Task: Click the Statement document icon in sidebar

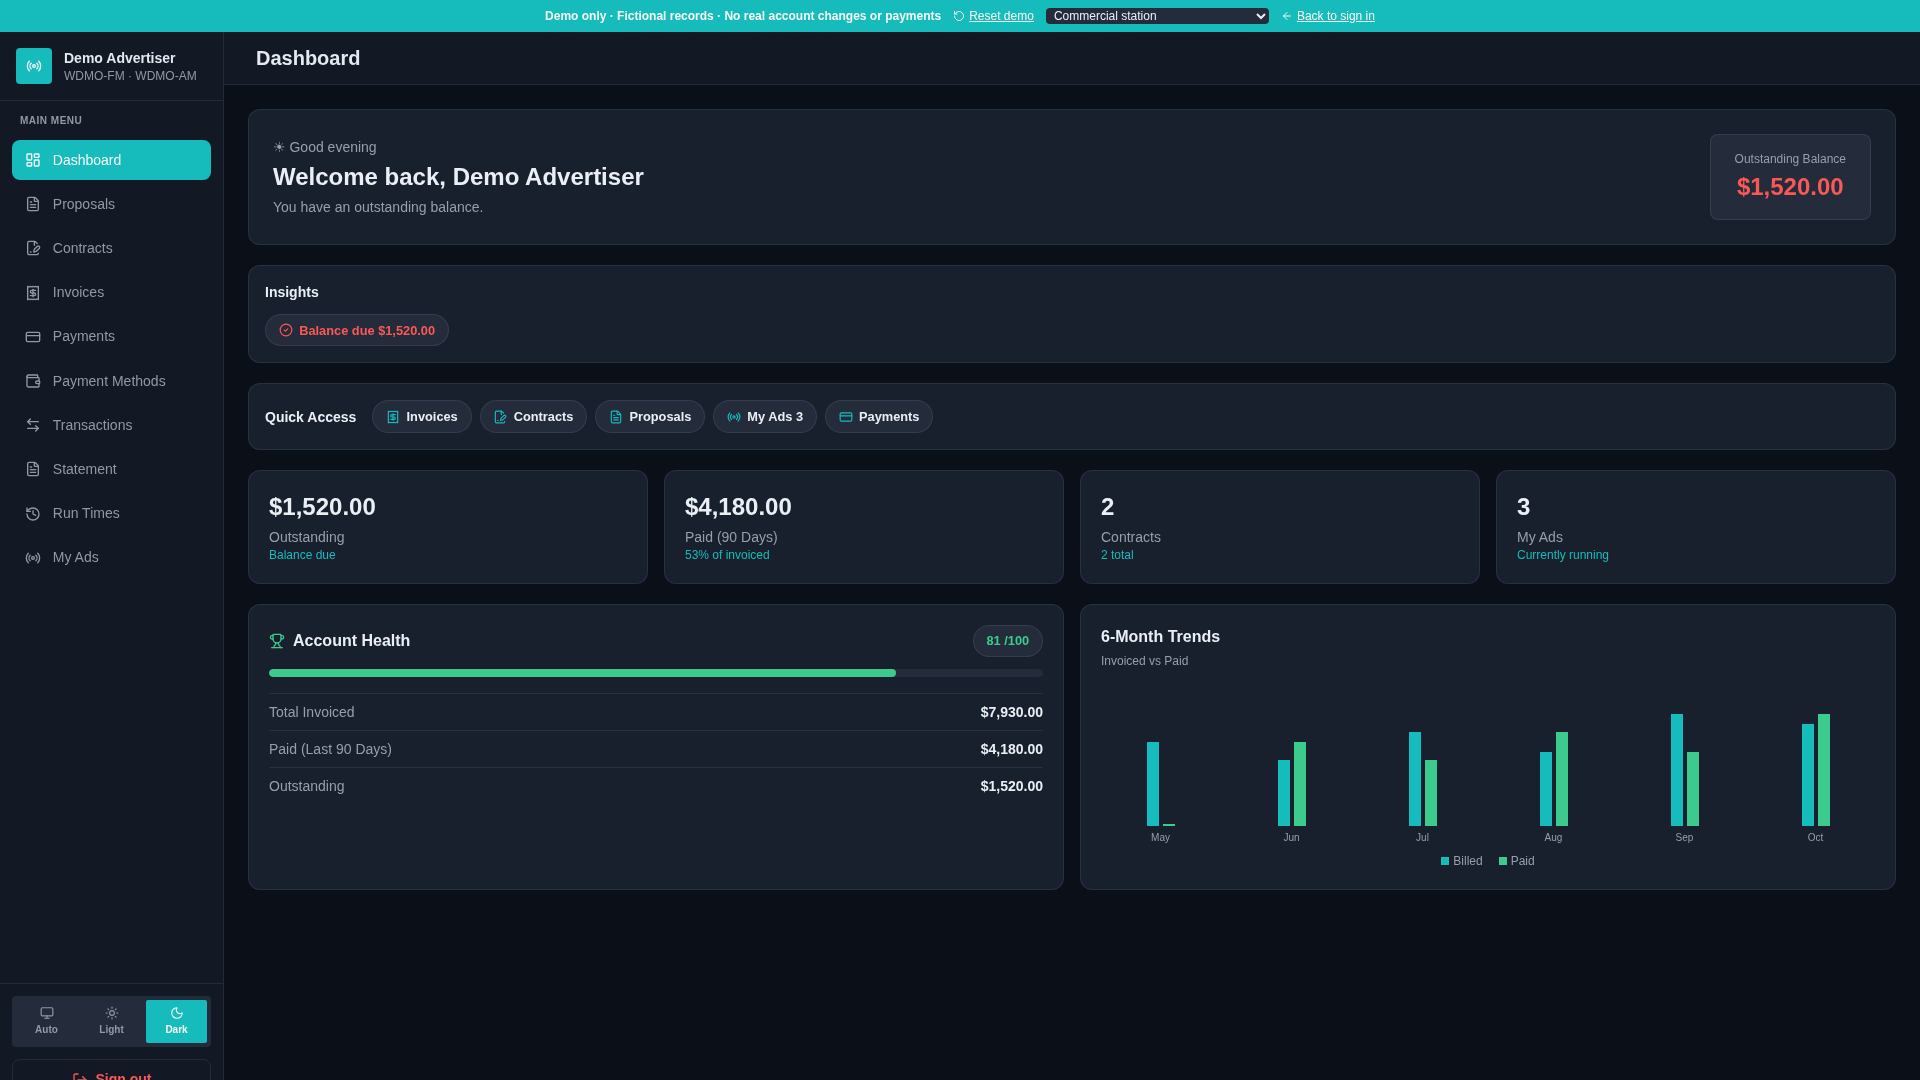Action: 33,469
